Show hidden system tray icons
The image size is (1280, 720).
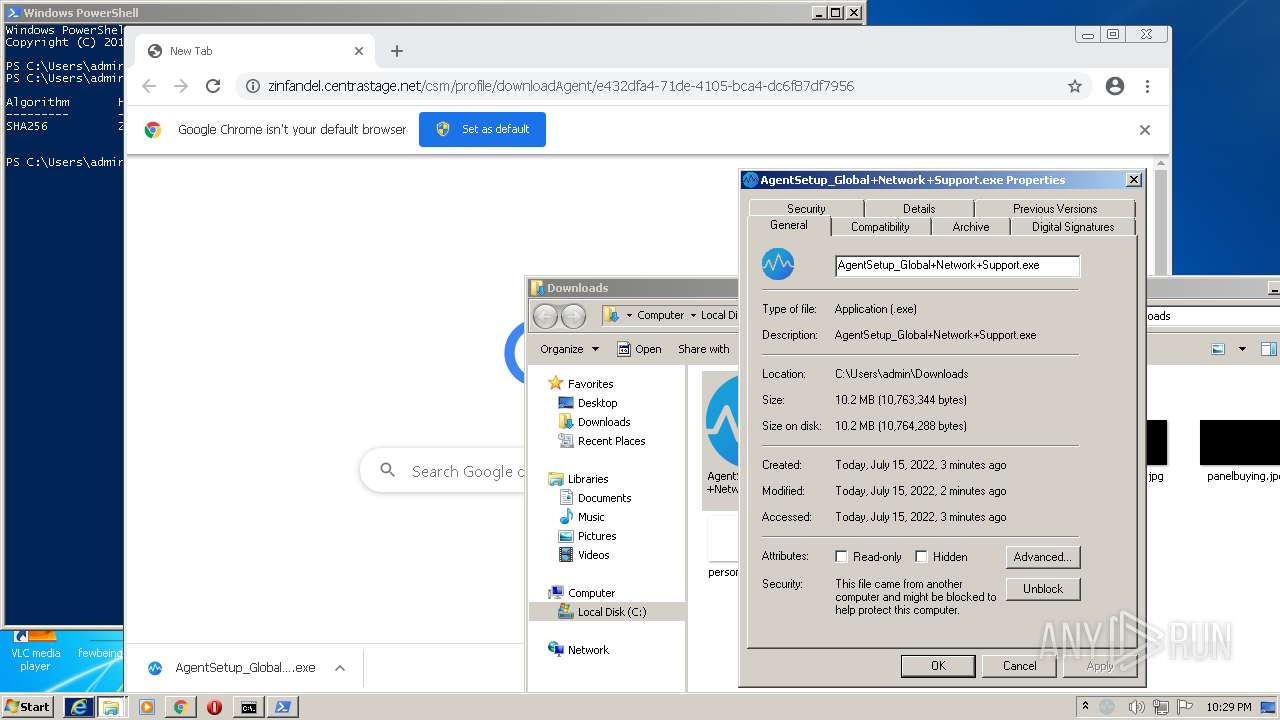1085,706
